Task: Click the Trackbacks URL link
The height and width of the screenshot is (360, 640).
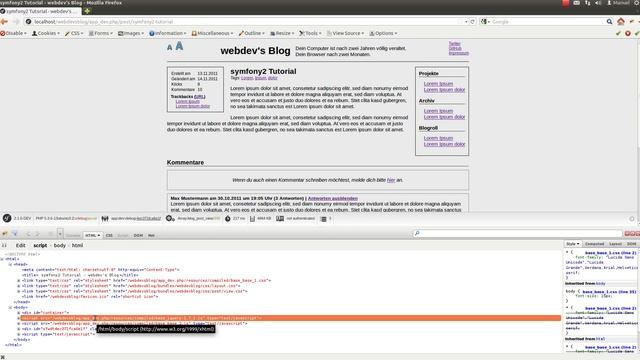Action: (200, 96)
